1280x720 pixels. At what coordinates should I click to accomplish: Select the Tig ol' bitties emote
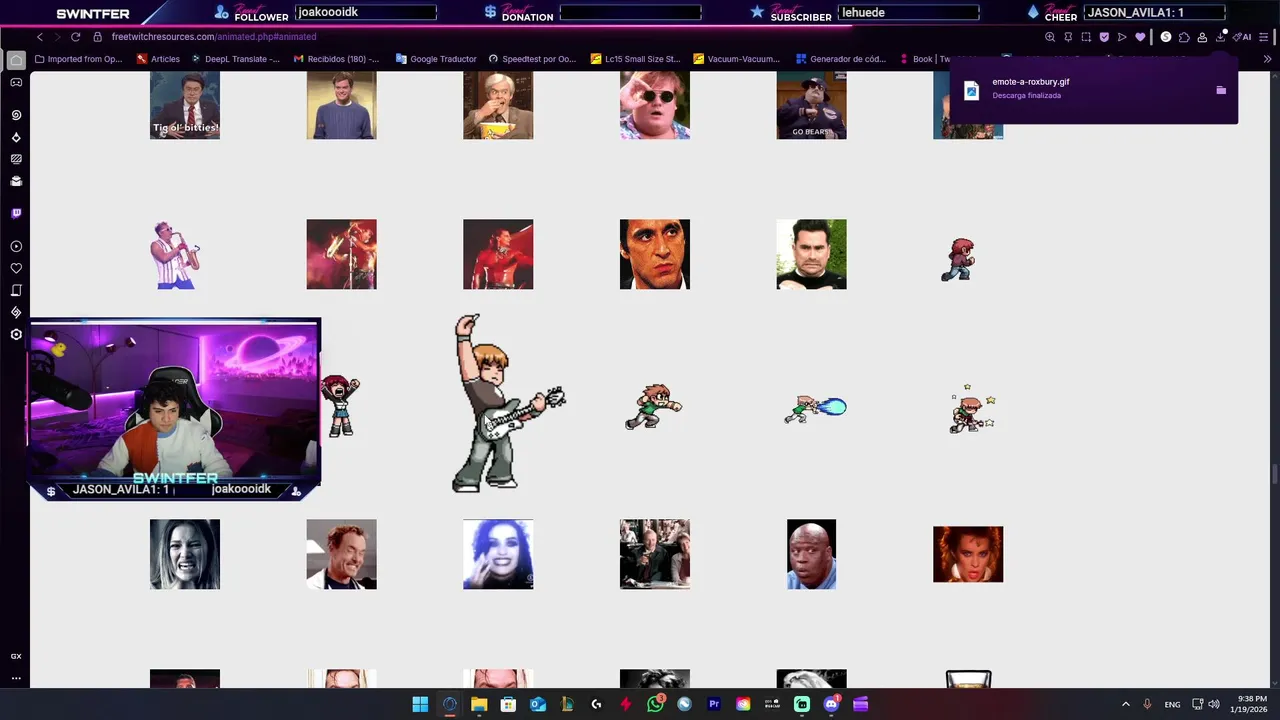coord(185,105)
